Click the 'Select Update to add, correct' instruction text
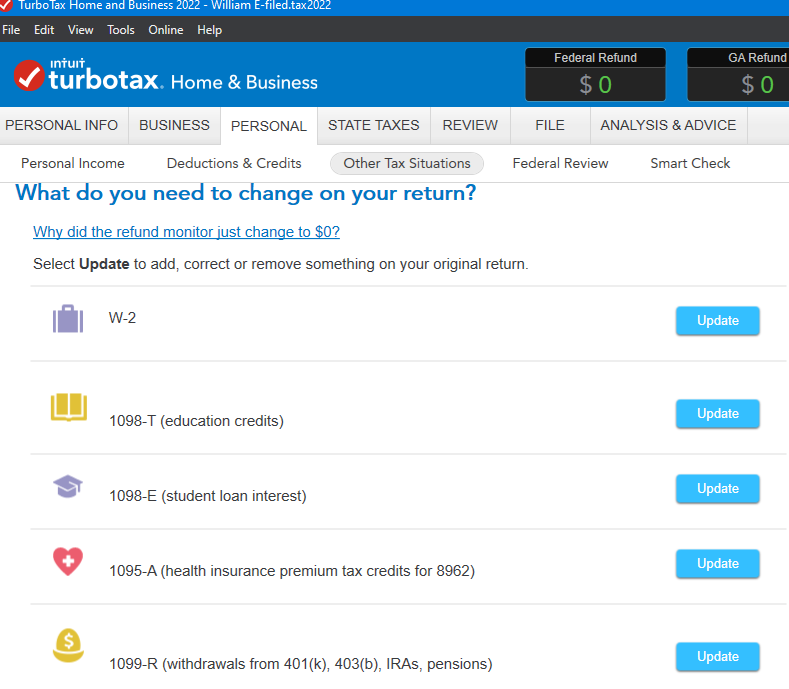The width and height of the screenshot is (789, 689). [x=281, y=264]
